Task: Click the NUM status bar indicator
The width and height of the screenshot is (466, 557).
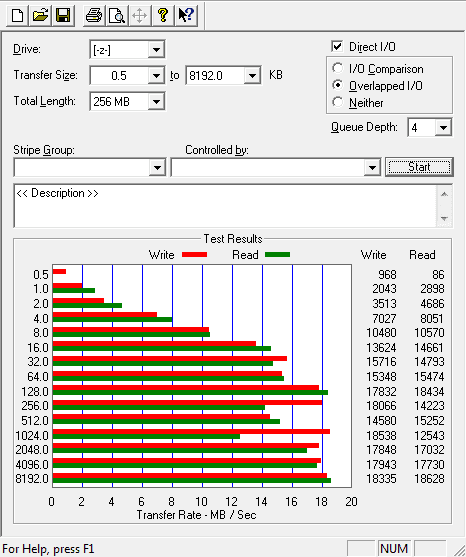Action: 394,549
